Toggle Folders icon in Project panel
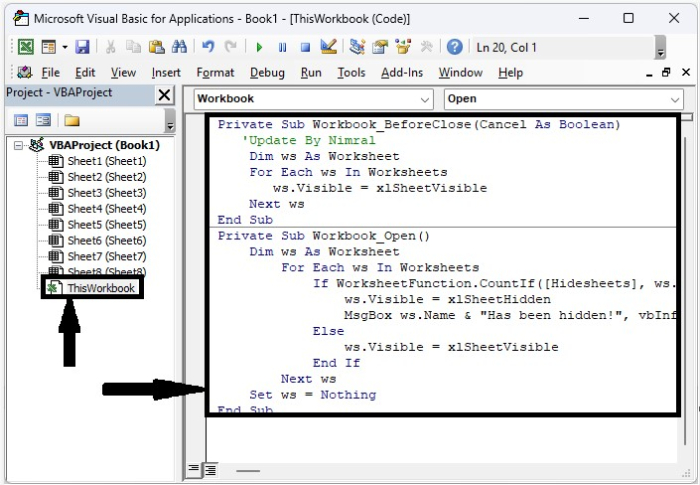 [x=71, y=120]
